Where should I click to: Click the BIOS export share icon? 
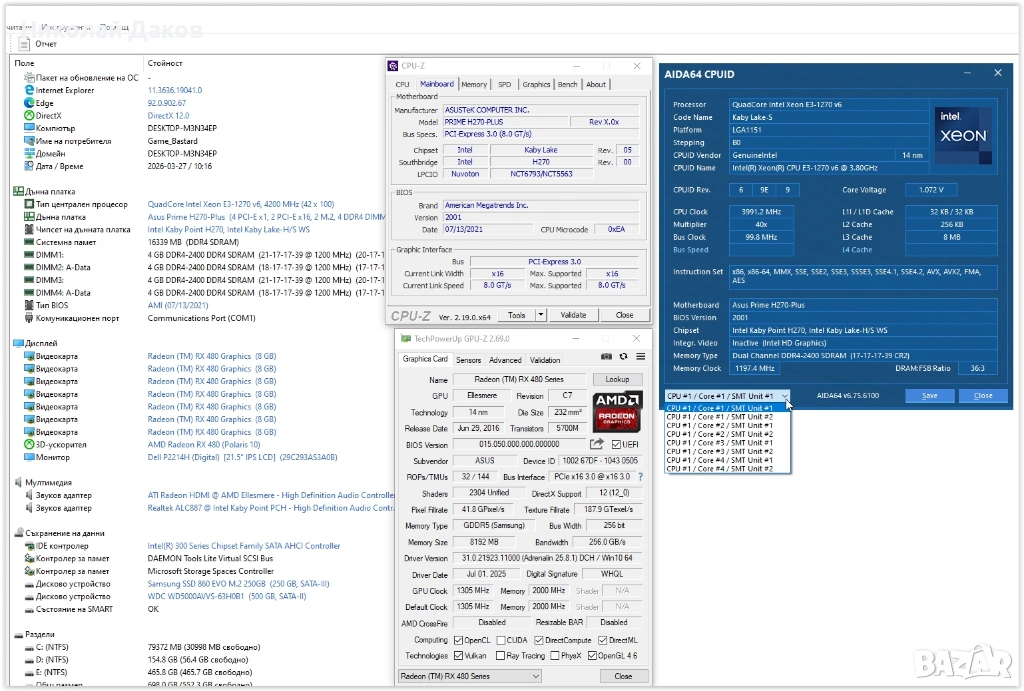pyautogui.click(x=597, y=444)
